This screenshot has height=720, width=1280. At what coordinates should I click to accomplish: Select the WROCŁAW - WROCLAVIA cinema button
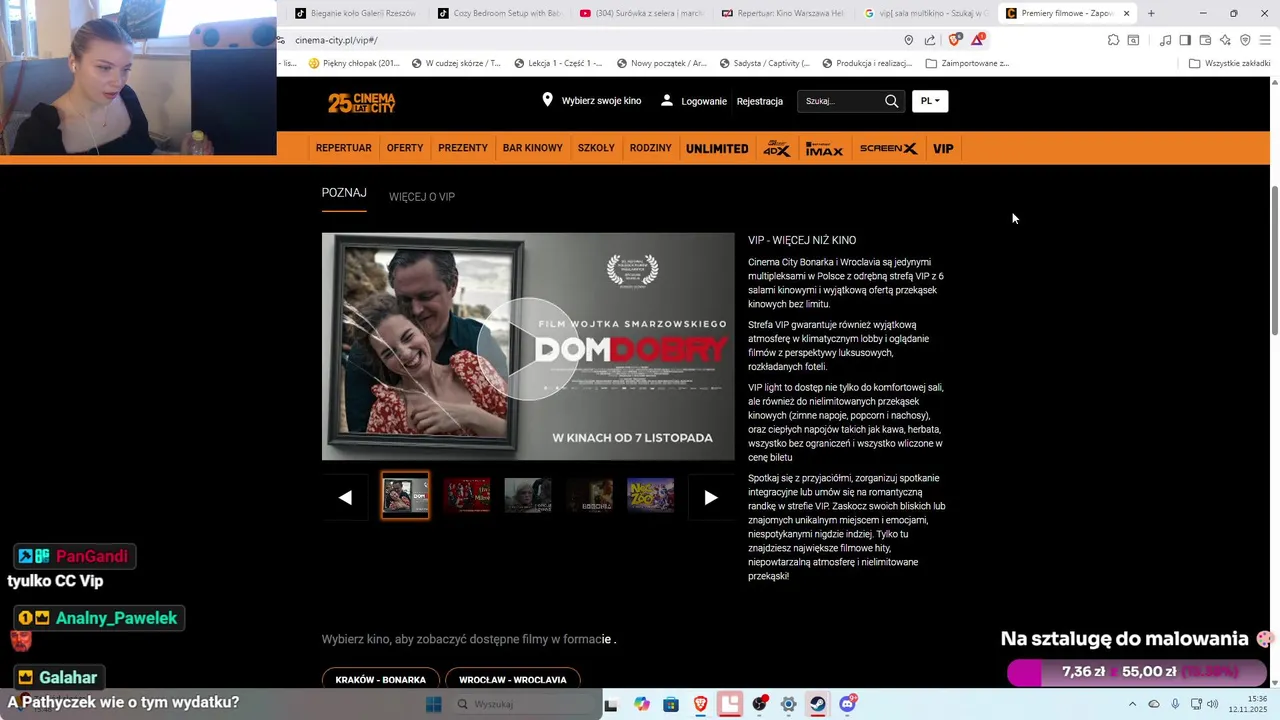click(513, 678)
